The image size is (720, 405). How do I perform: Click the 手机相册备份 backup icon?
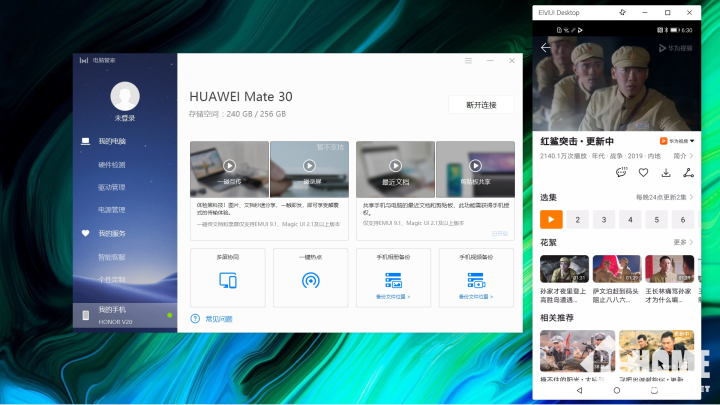click(x=394, y=280)
